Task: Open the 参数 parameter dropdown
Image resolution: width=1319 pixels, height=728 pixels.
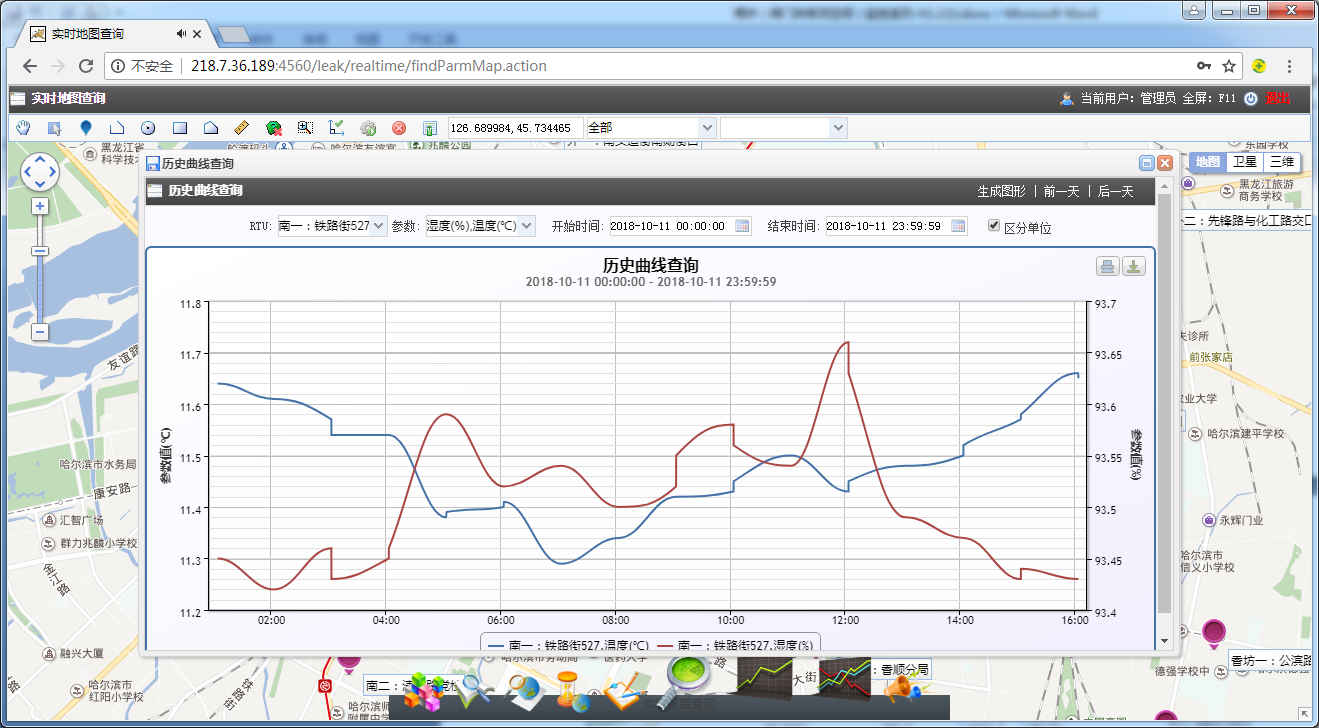Action: (480, 226)
